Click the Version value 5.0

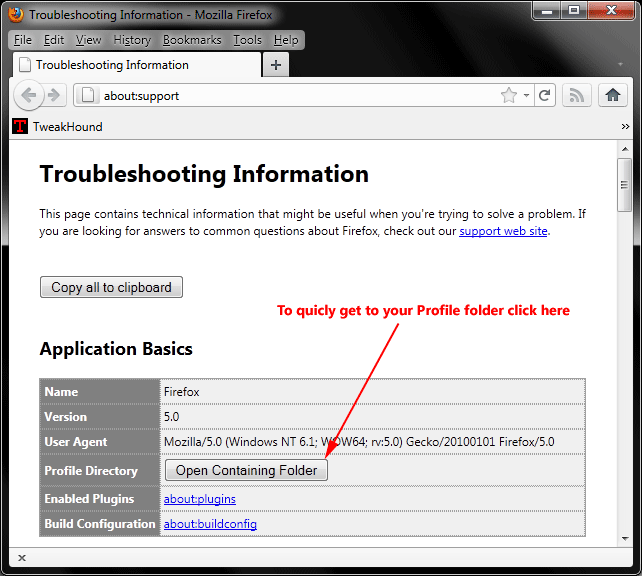[172, 417]
